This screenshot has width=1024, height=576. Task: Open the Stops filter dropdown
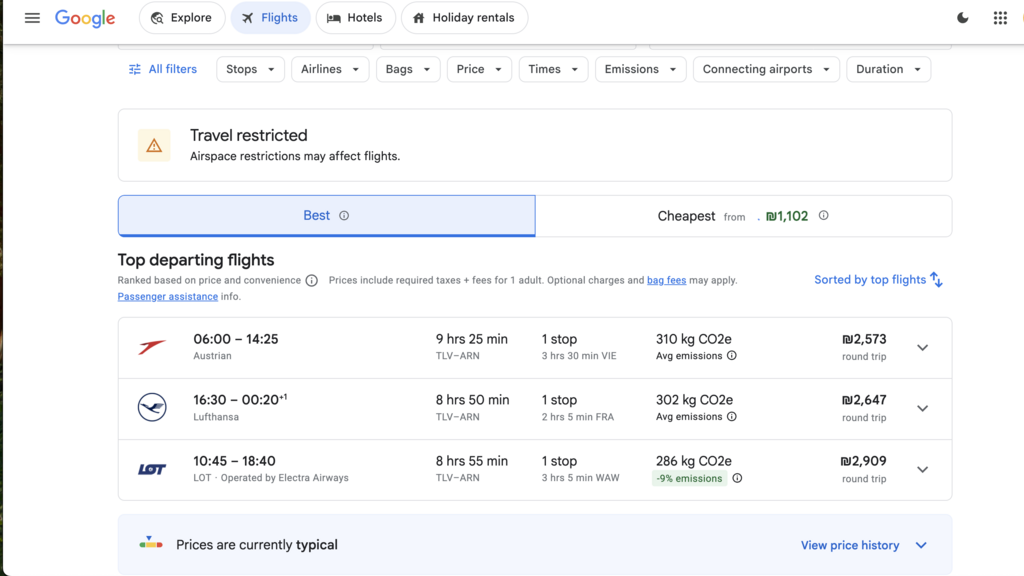(250, 69)
